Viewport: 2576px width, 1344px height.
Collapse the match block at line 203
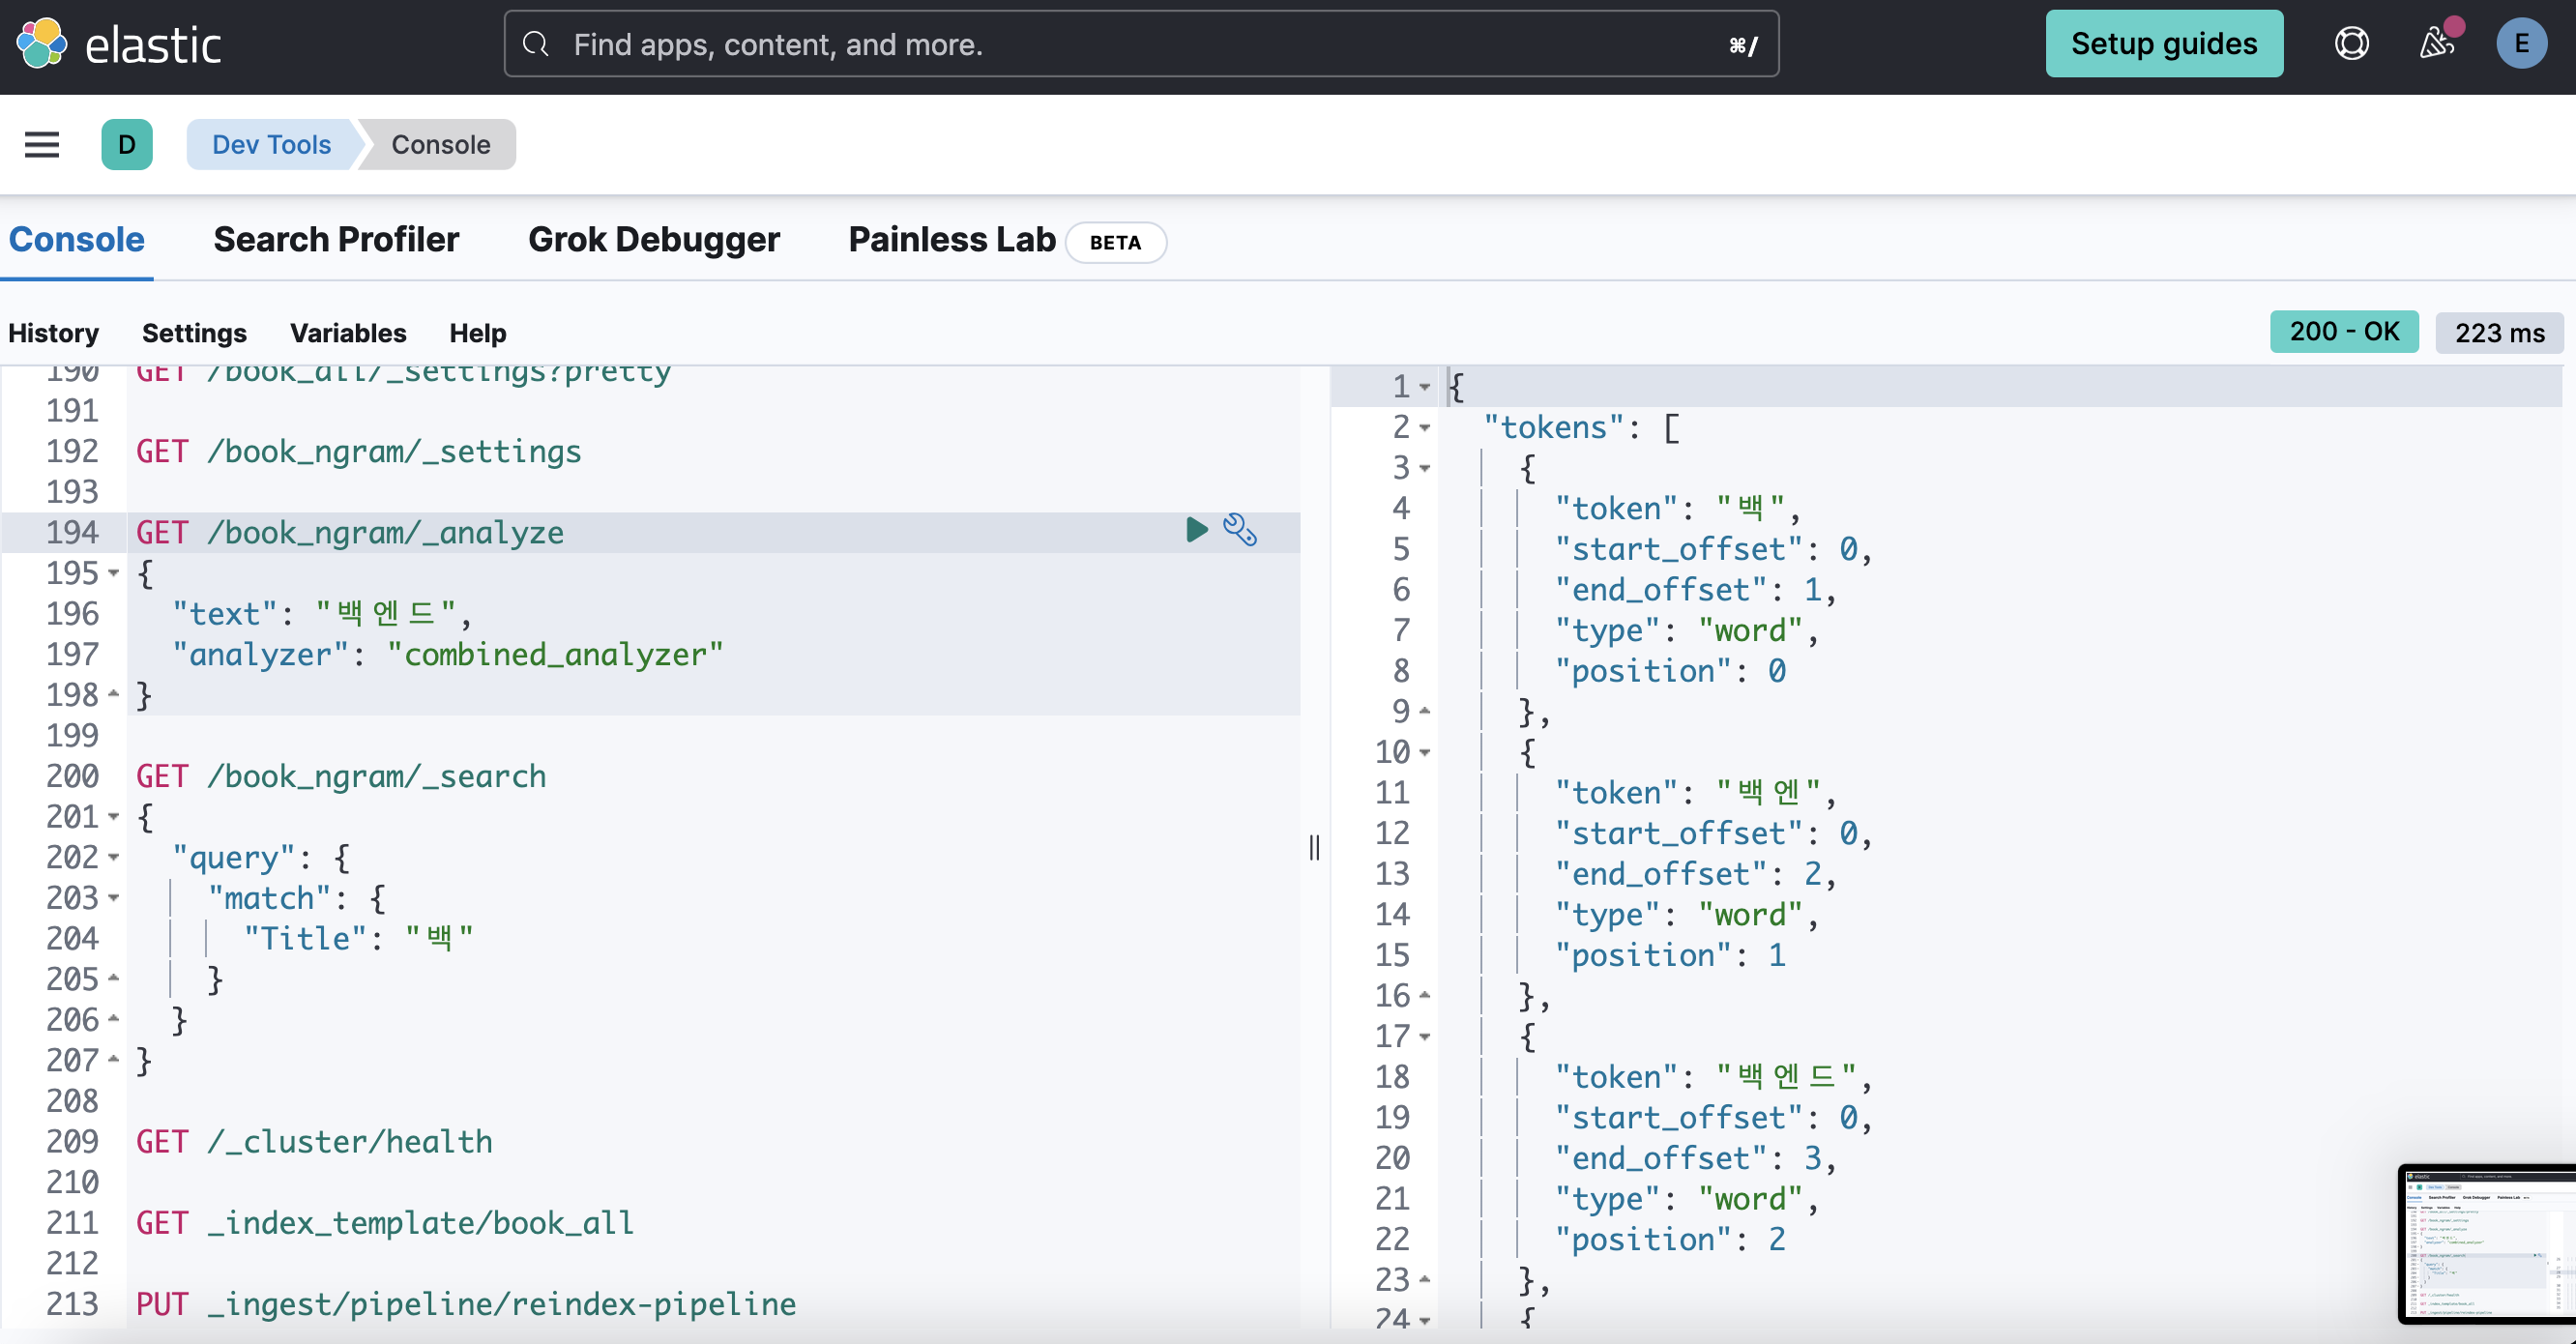tap(114, 898)
